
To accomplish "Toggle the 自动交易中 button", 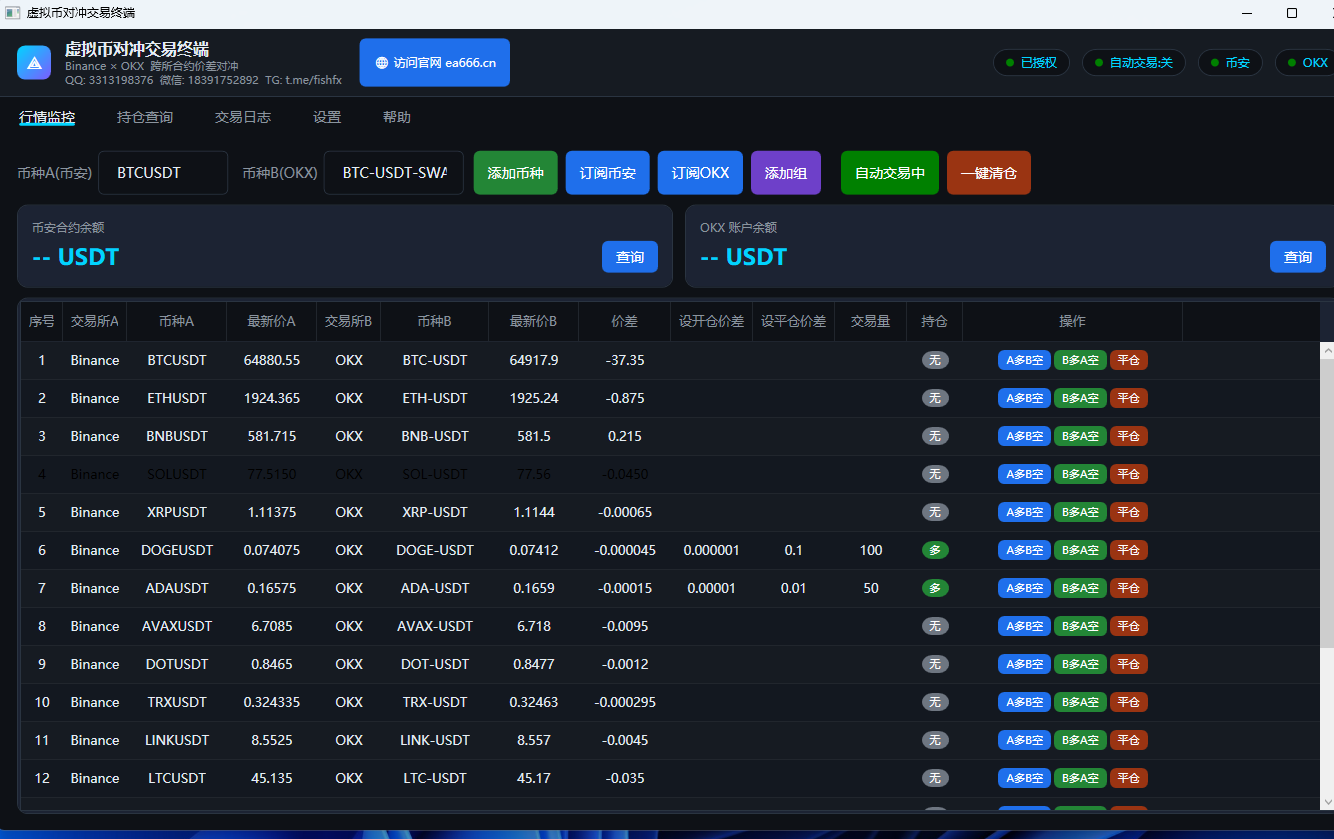I will (x=890, y=173).
